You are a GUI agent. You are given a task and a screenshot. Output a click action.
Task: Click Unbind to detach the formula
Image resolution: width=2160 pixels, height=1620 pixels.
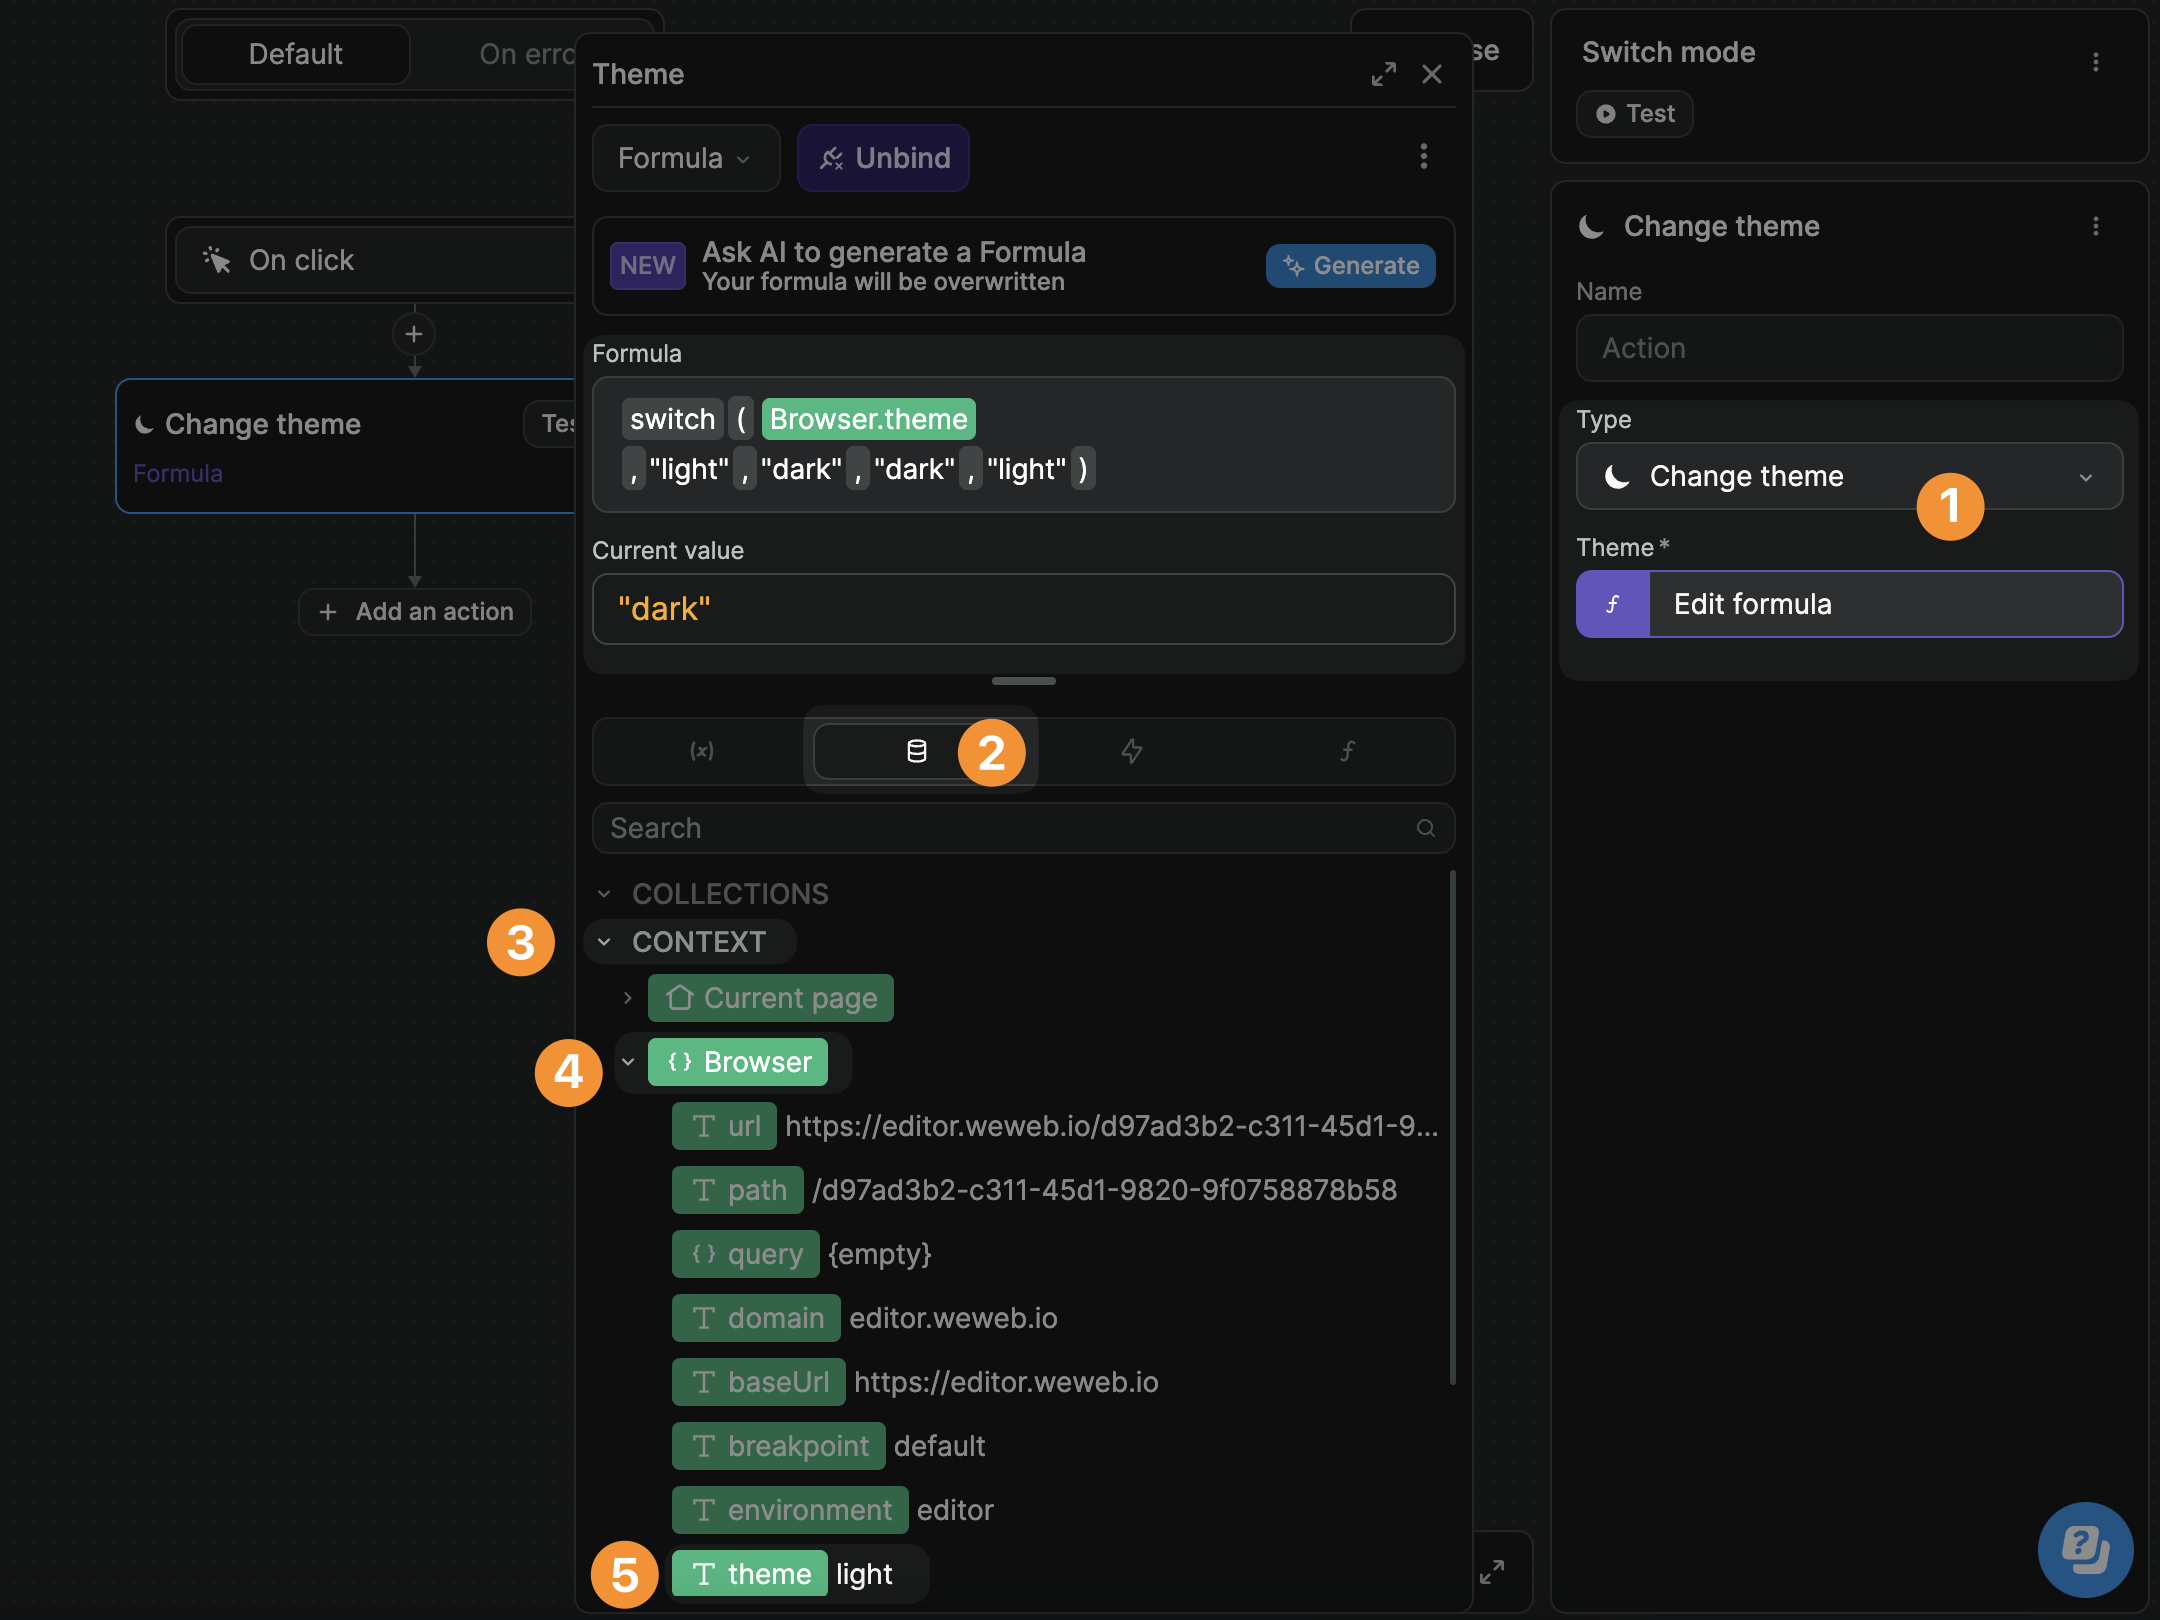(883, 157)
